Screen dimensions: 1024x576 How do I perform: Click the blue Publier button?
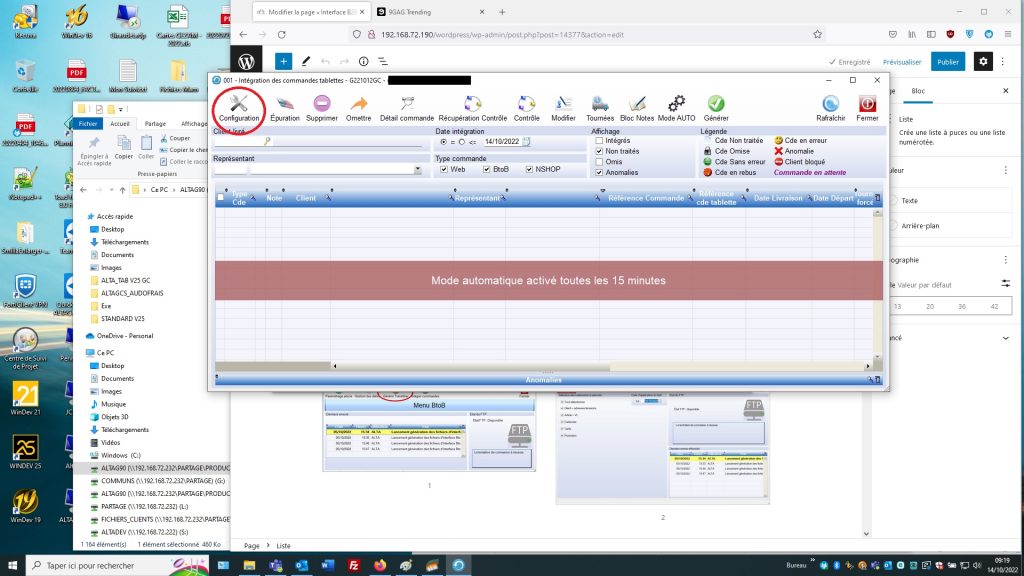[x=947, y=61]
